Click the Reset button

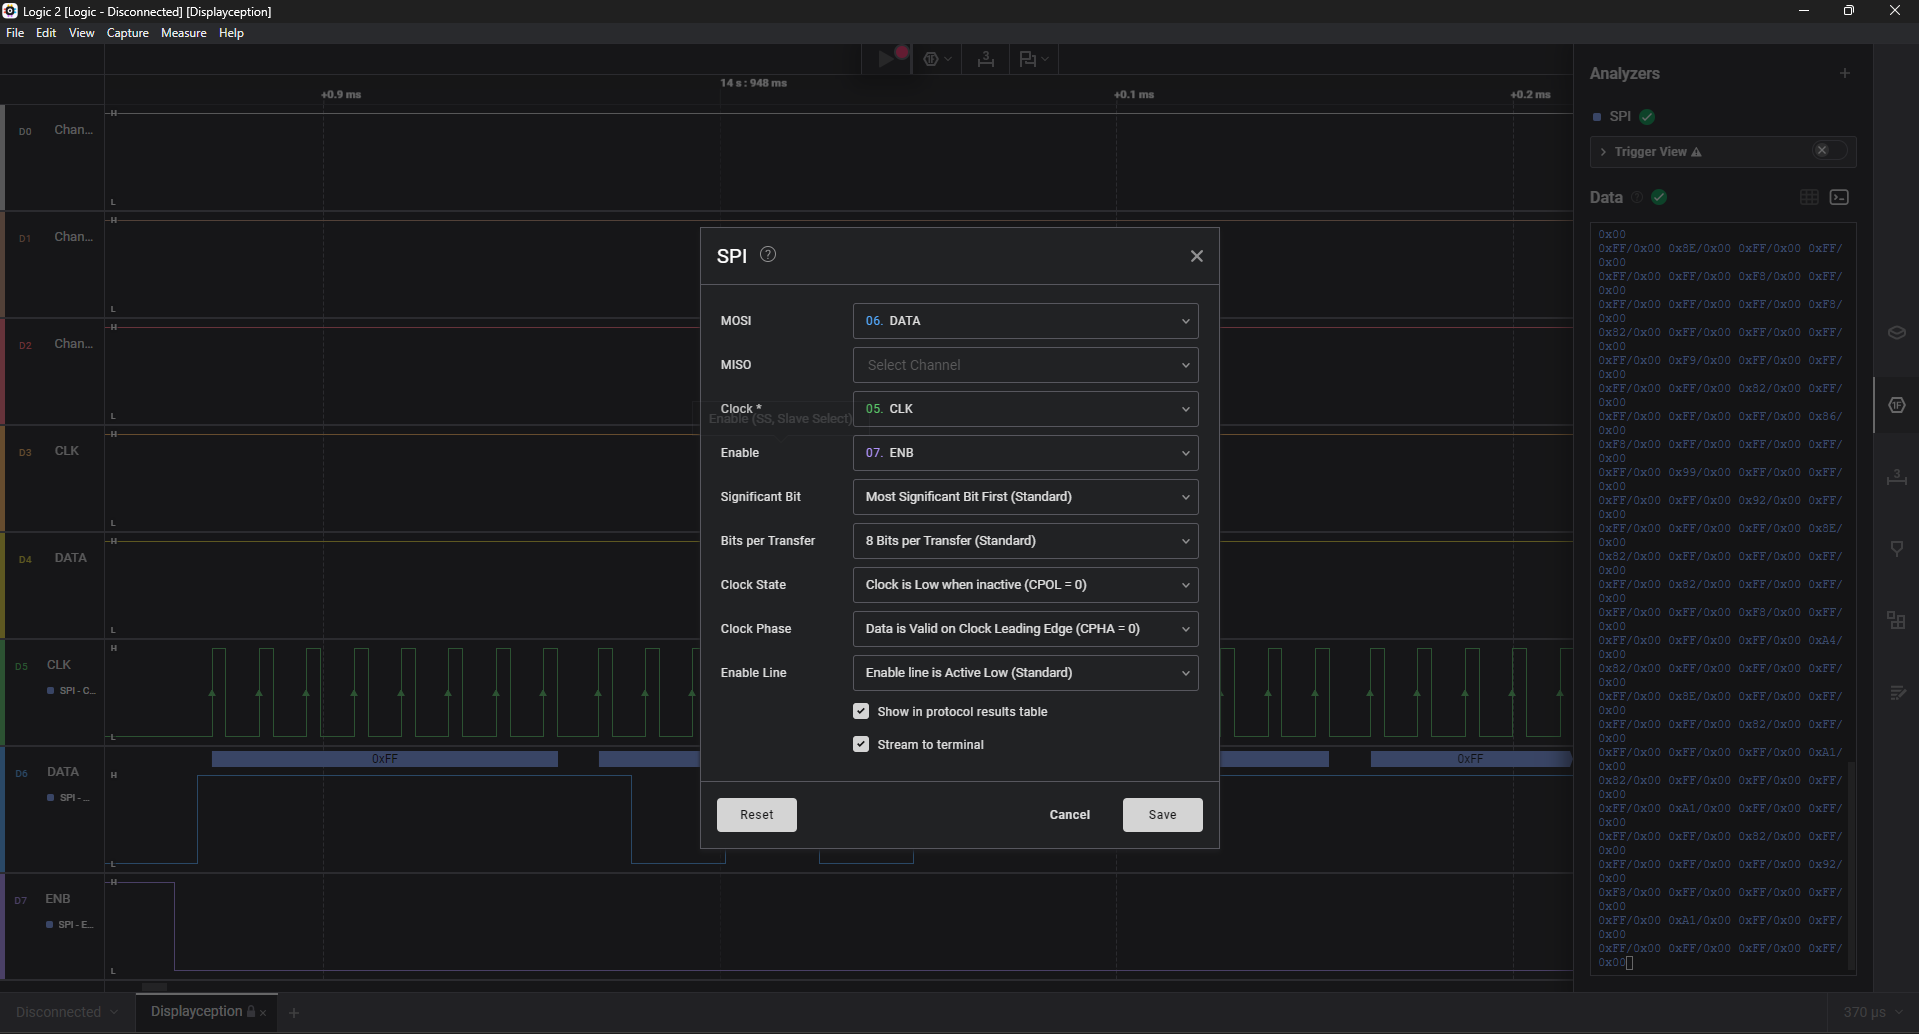[756, 815]
